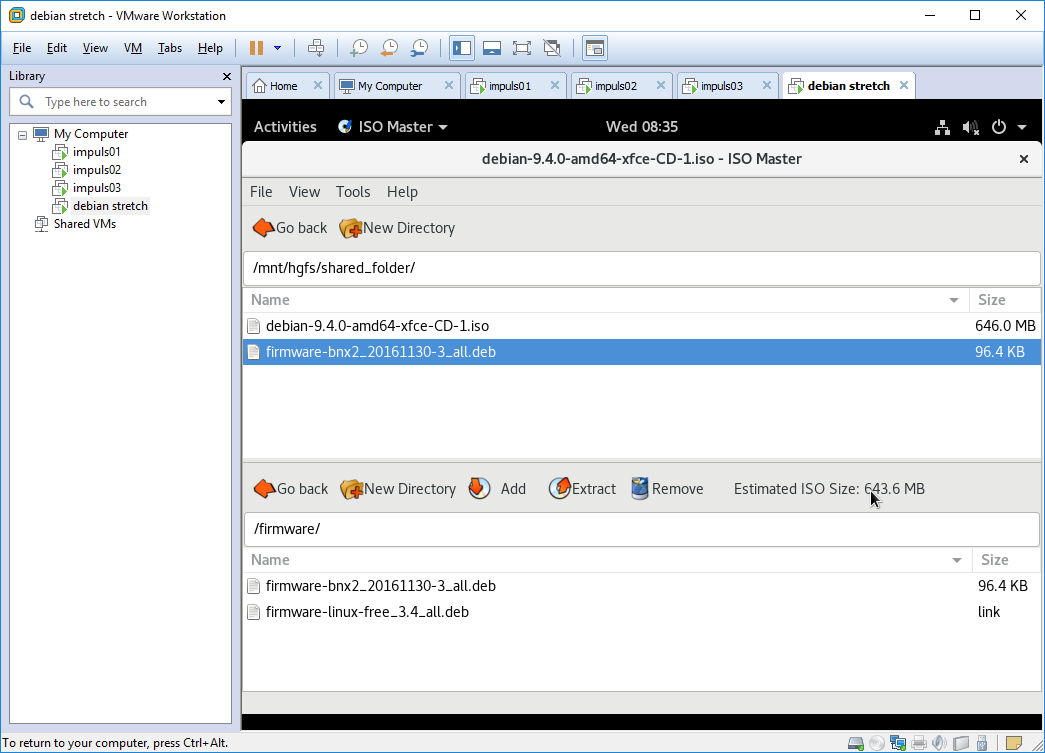The image size is (1045, 753).
Task: Go back in the filesystem browser pane
Action: coord(290,228)
